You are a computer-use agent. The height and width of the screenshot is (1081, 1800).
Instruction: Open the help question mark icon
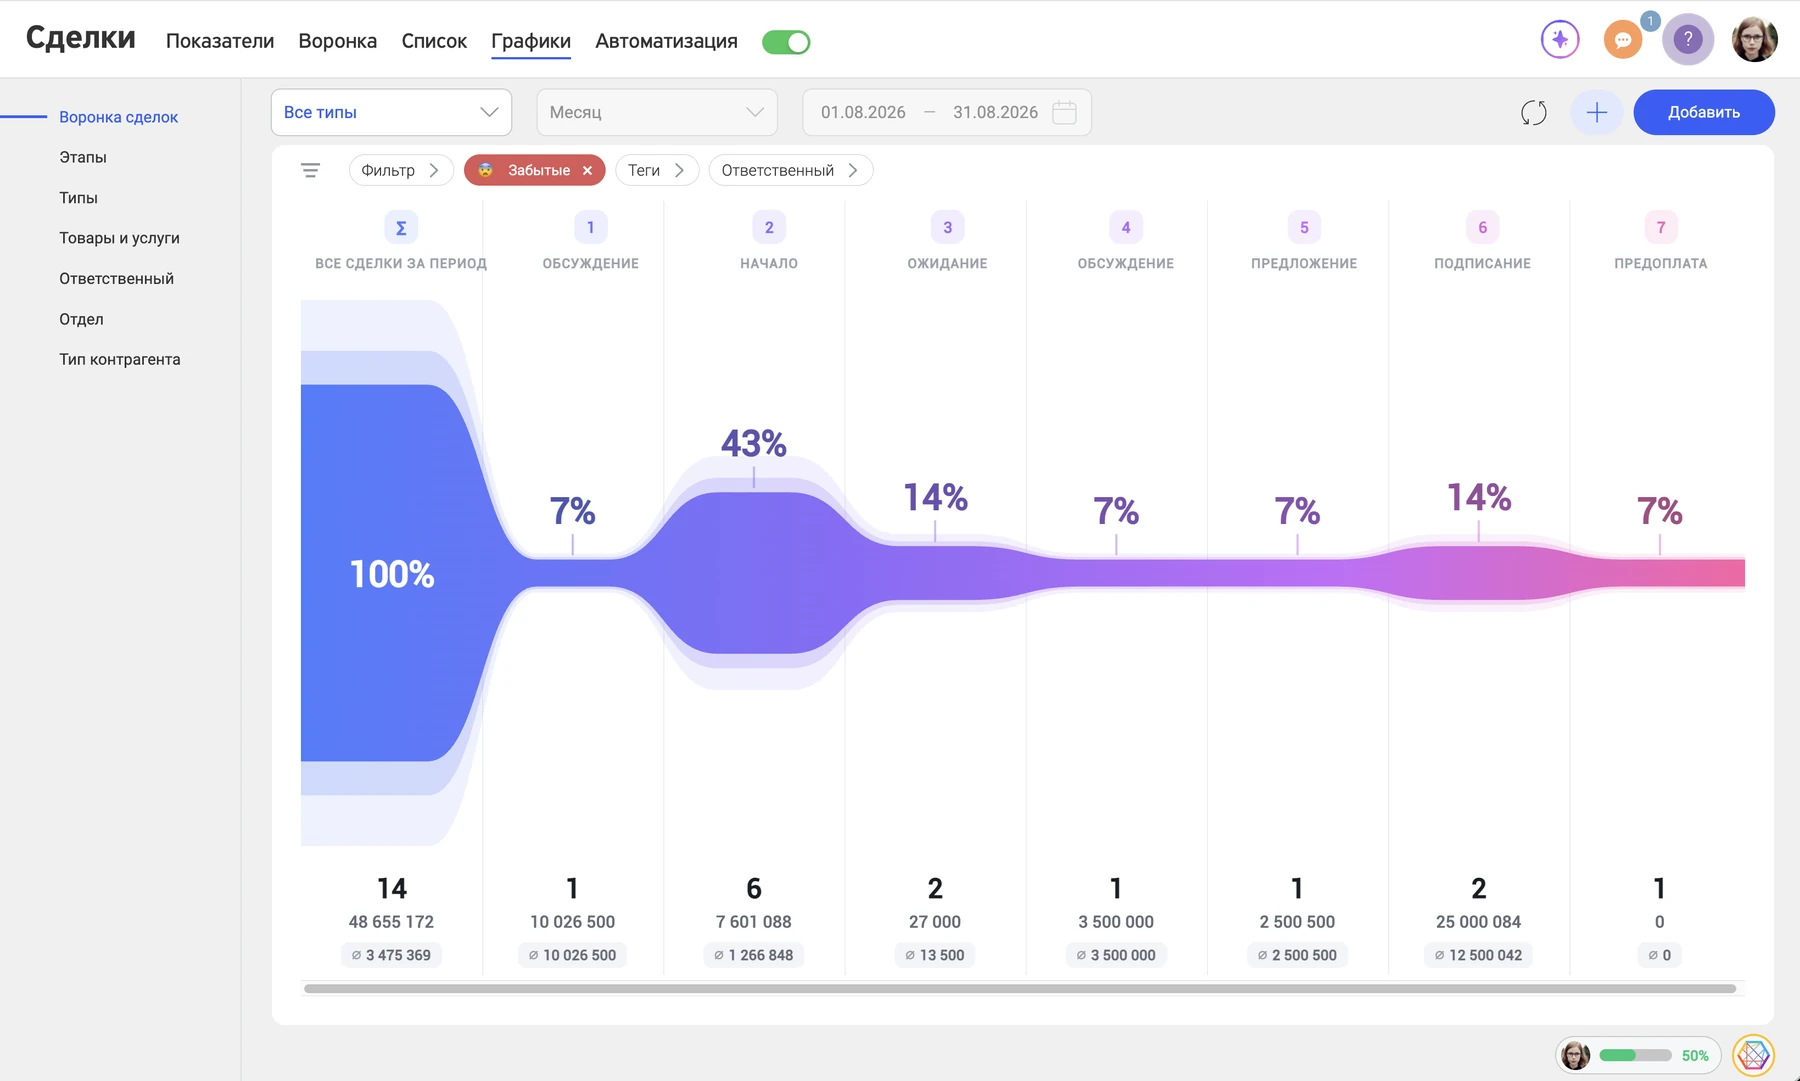tap(1688, 40)
